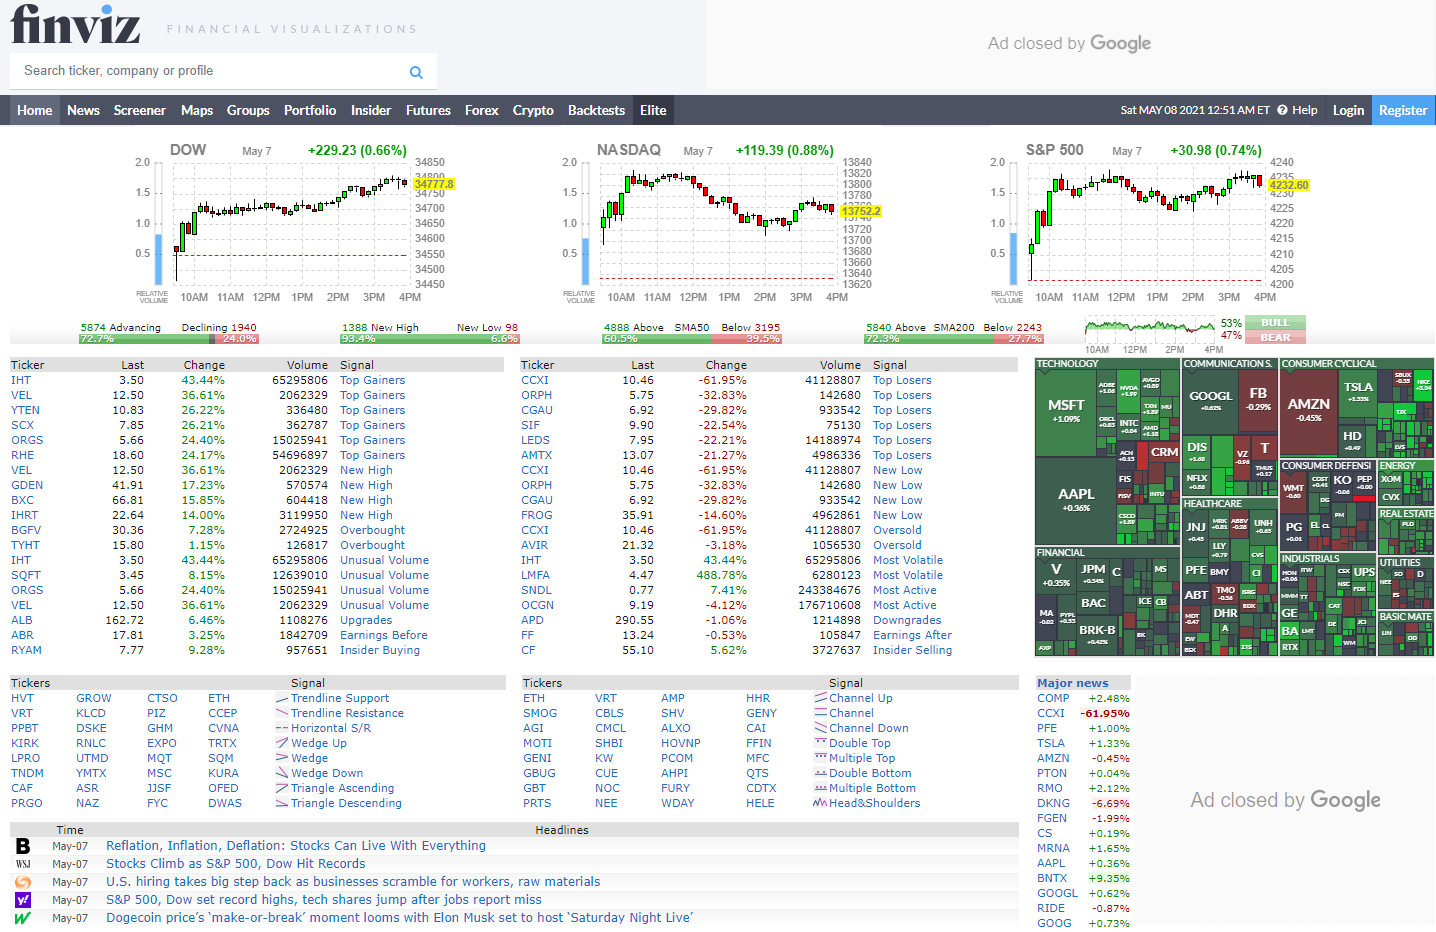Open TSLA in Major news list
Image resolution: width=1436 pixels, height=932 pixels.
click(1051, 743)
